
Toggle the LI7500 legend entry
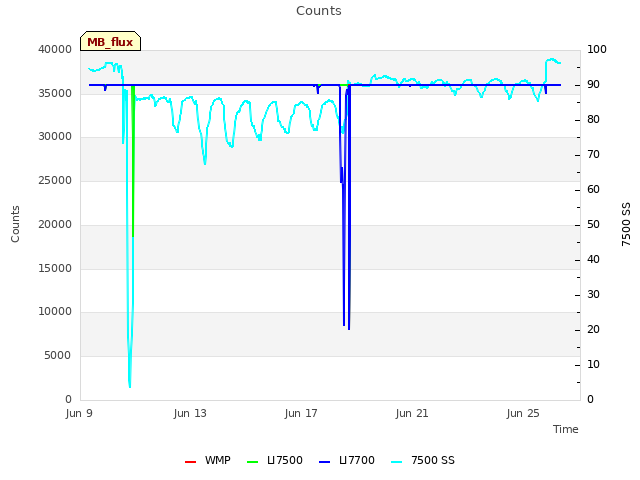(275, 460)
